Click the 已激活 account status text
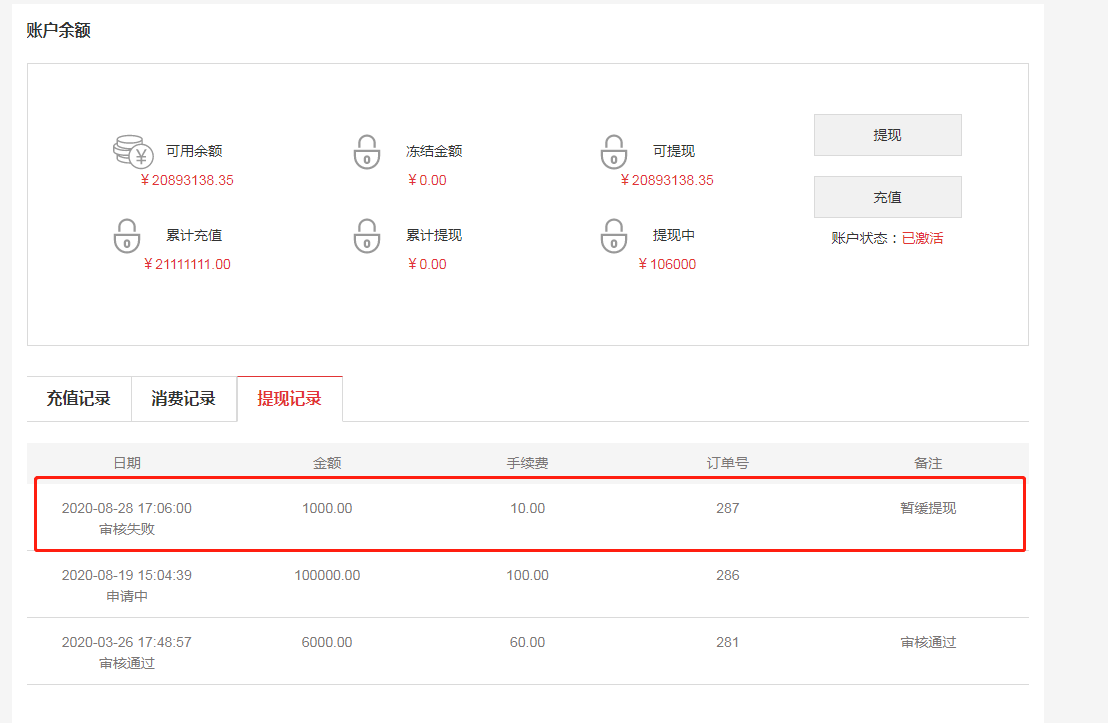 (922, 238)
